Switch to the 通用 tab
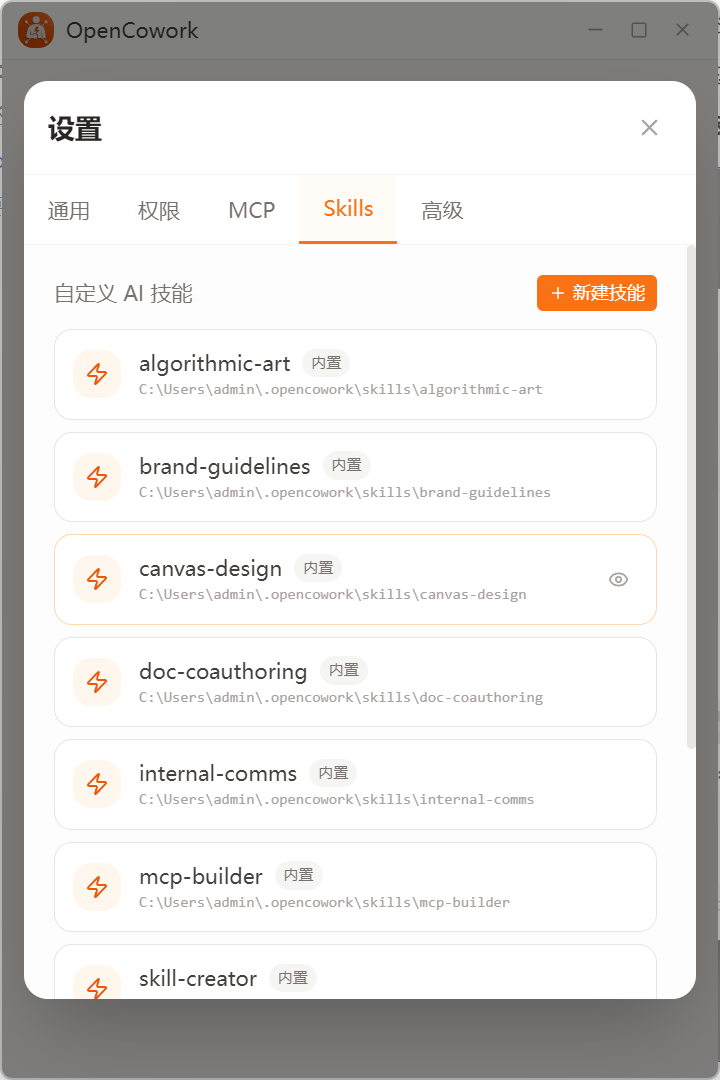Screen dimensions: 720x1080 pyautogui.click(x=69, y=210)
